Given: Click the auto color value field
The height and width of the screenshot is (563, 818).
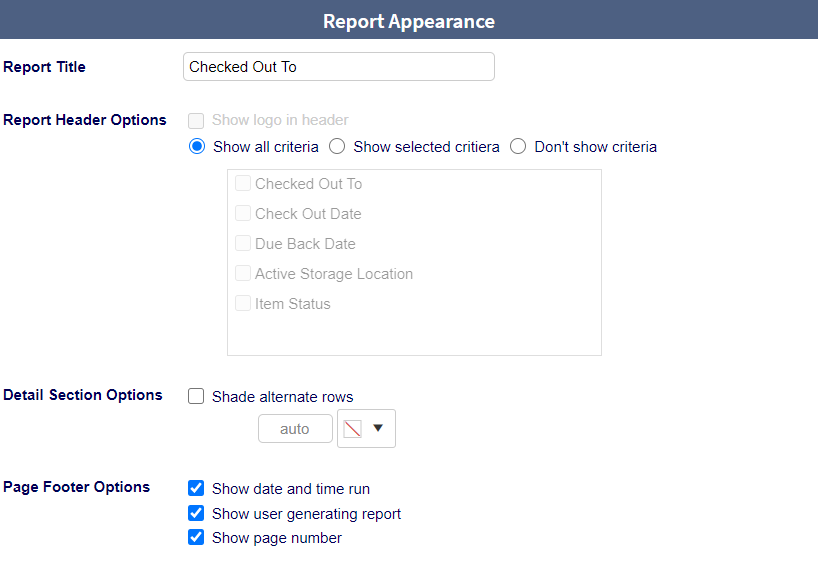Looking at the screenshot, I should point(295,428).
